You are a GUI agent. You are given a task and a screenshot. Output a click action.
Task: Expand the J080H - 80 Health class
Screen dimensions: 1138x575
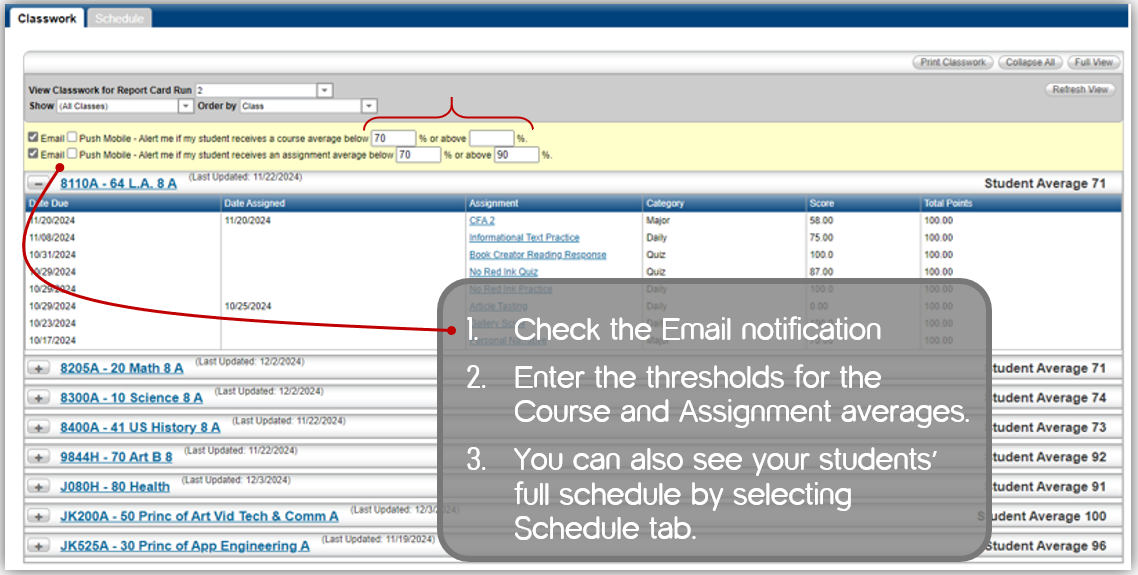(39, 487)
